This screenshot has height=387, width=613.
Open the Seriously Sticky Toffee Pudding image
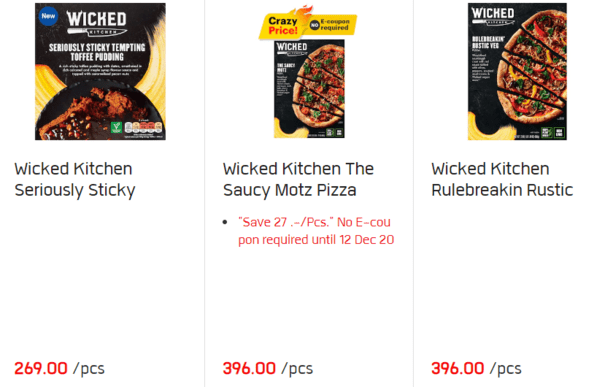[x=100, y=72]
